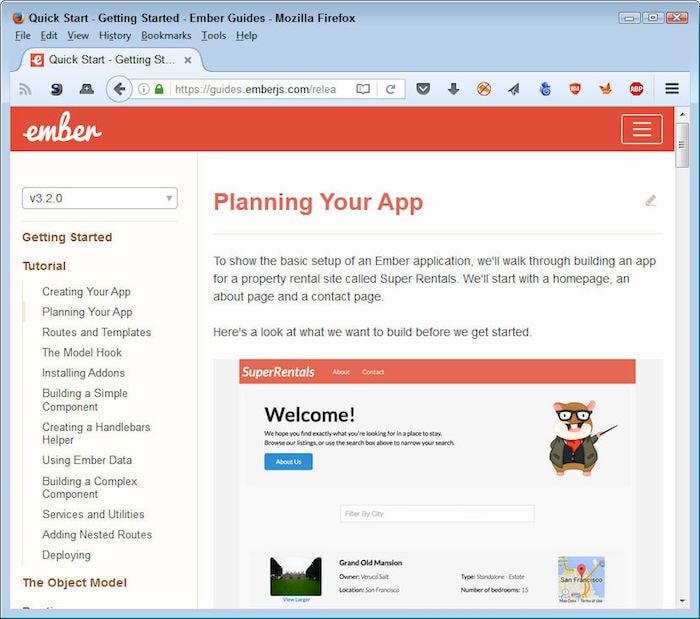Open the Planning Your App sidebar link

[x=87, y=312]
